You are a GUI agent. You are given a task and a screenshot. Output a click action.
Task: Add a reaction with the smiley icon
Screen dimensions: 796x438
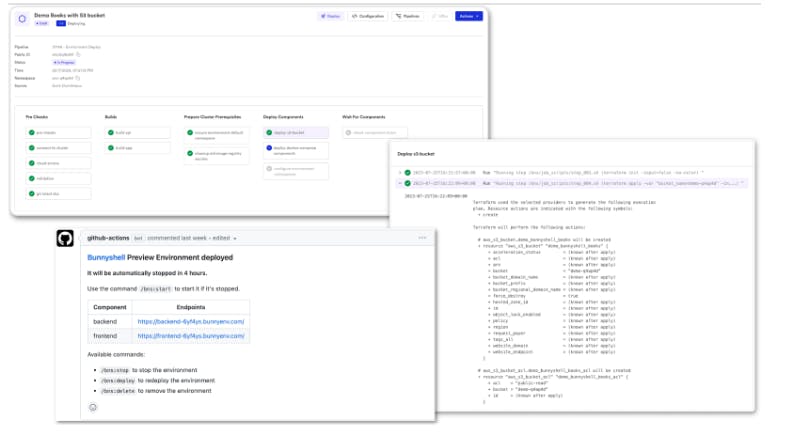tap(93, 407)
